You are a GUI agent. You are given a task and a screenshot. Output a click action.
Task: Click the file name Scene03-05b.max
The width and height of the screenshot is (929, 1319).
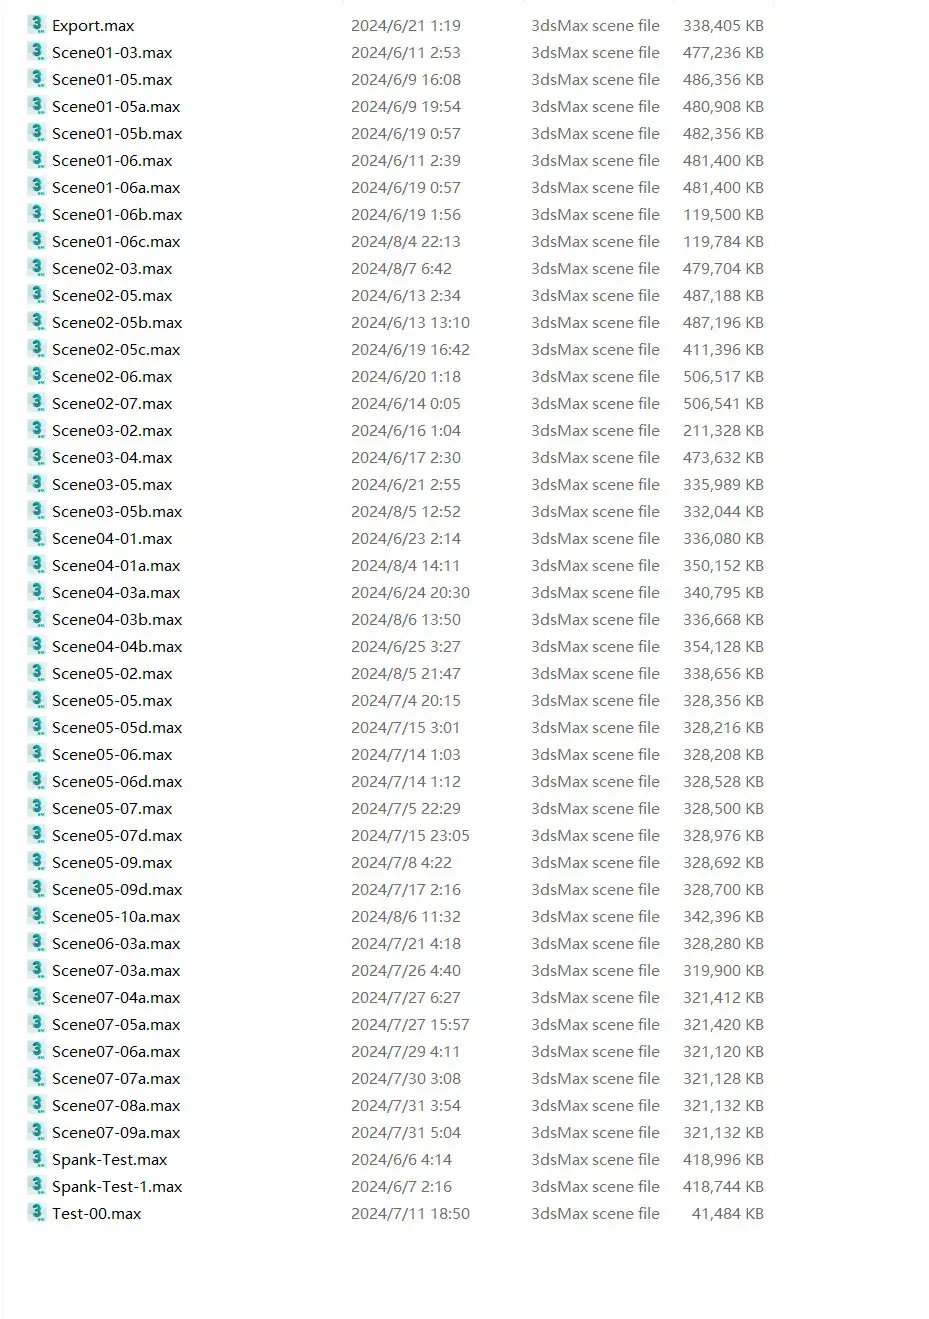[x=117, y=512]
